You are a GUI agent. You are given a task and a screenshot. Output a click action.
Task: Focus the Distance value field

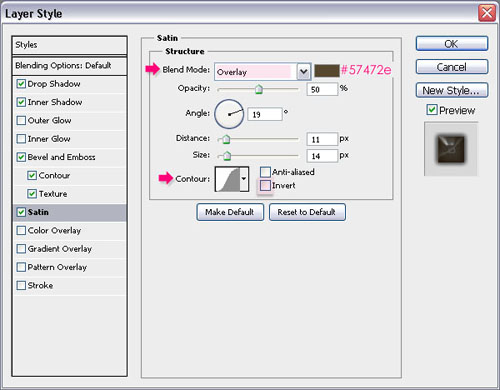(x=322, y=139)
